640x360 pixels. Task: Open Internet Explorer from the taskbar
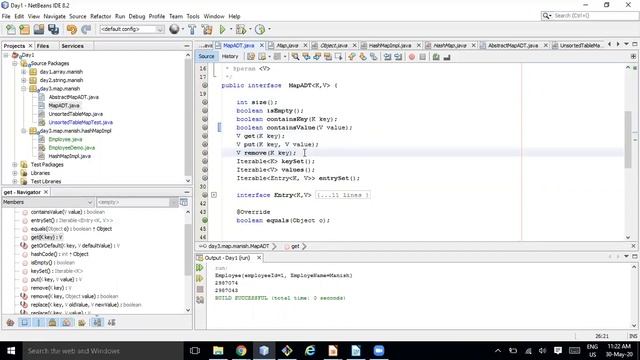(310, 351)
